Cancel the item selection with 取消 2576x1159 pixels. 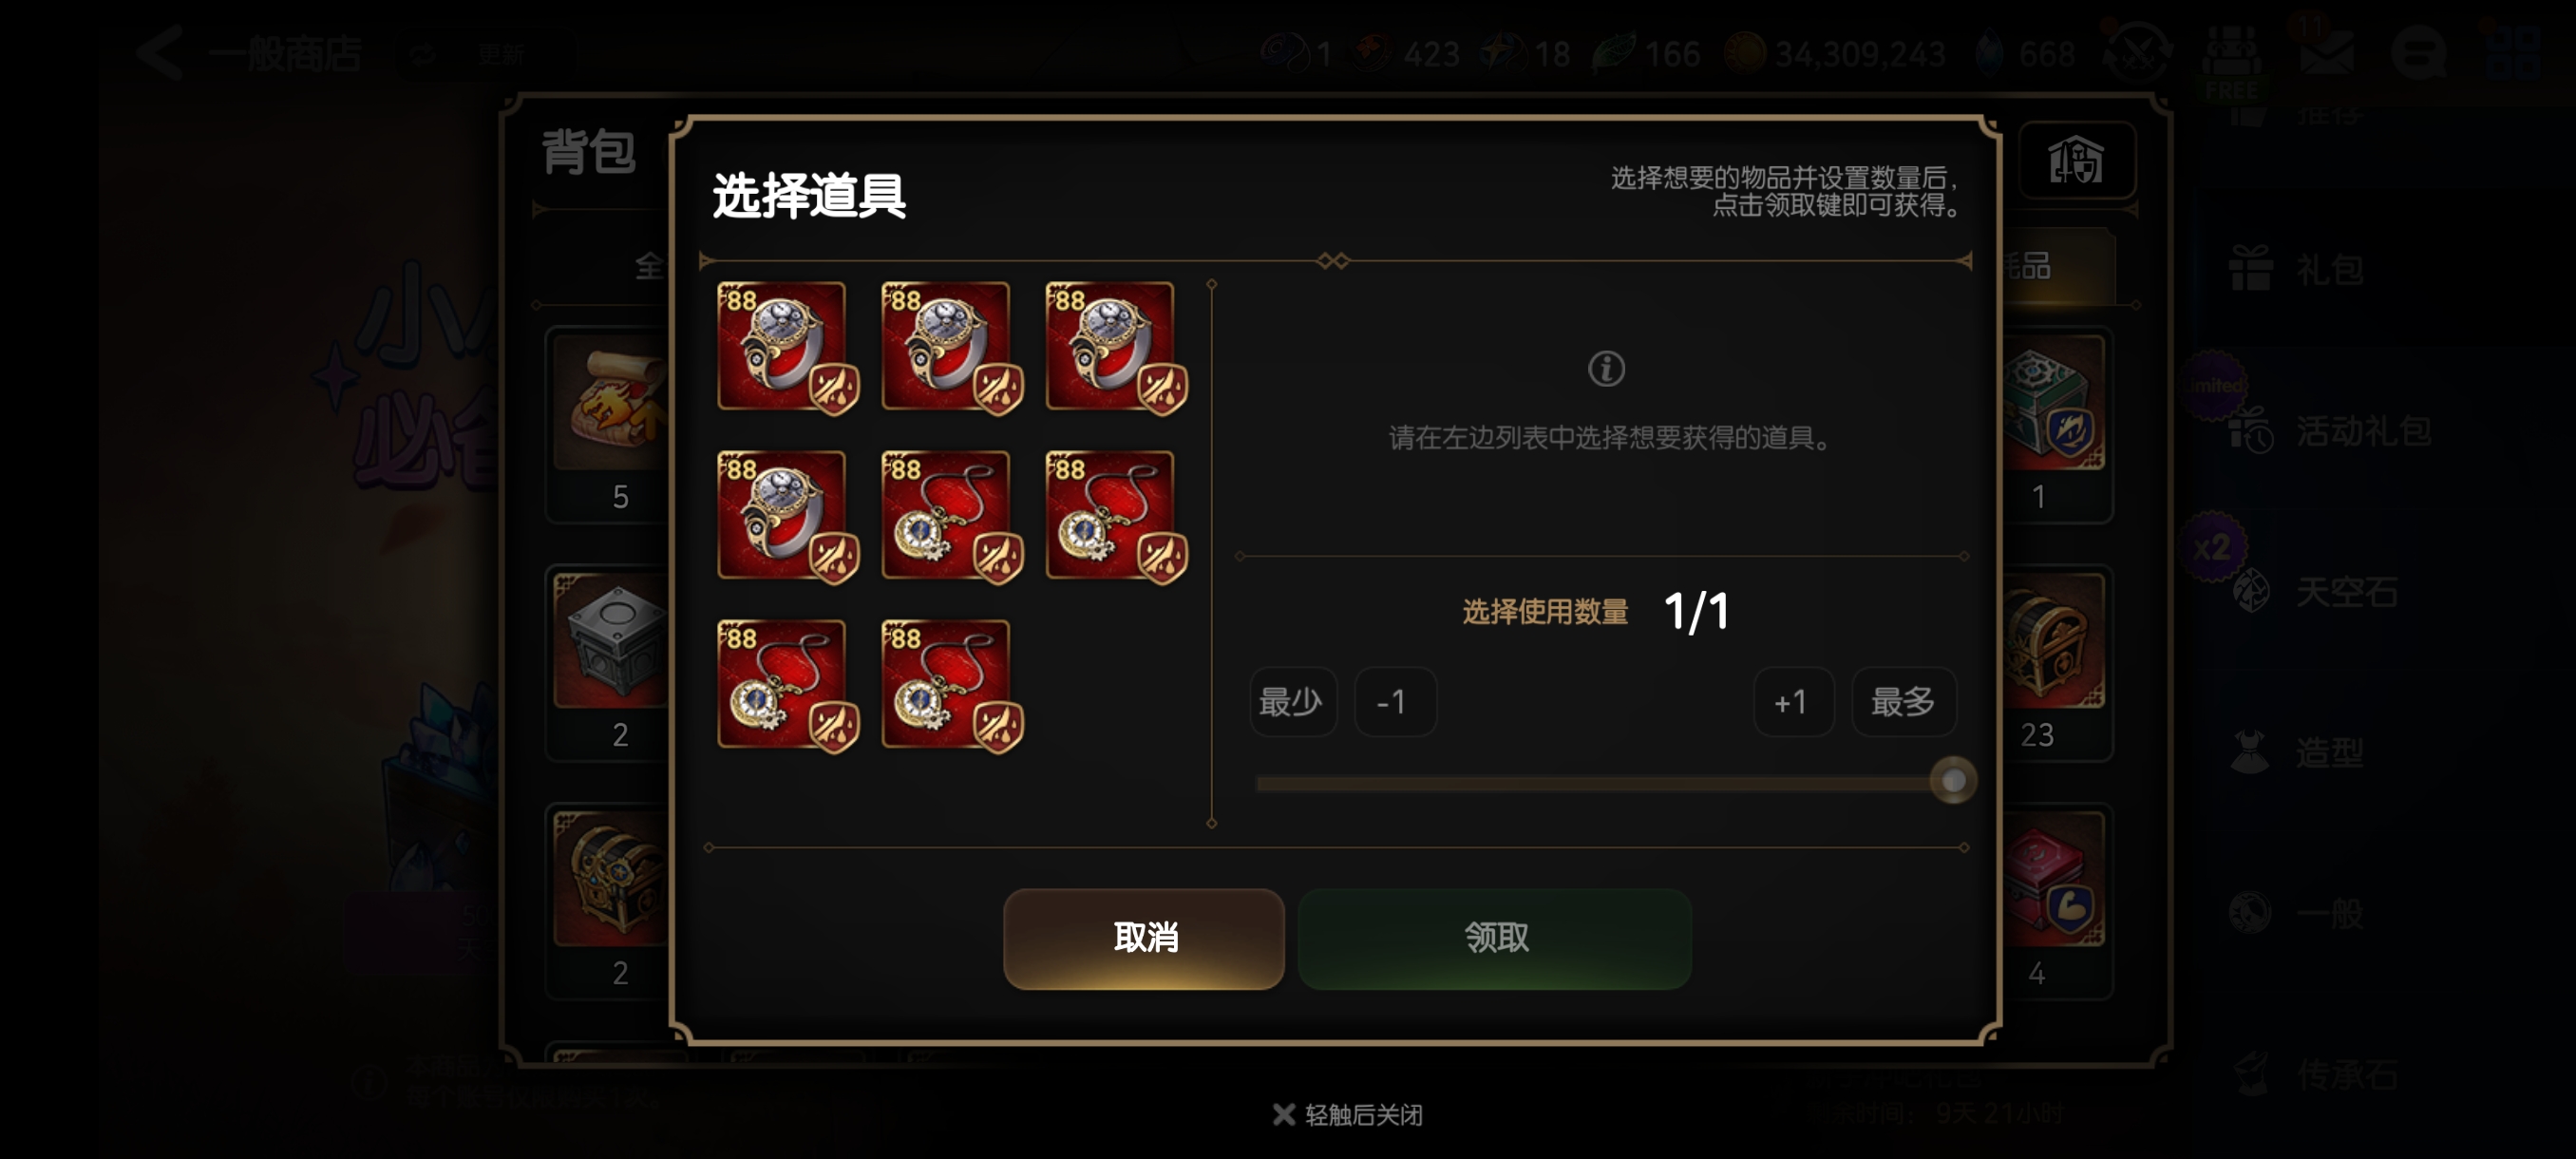pos(1143,938)
